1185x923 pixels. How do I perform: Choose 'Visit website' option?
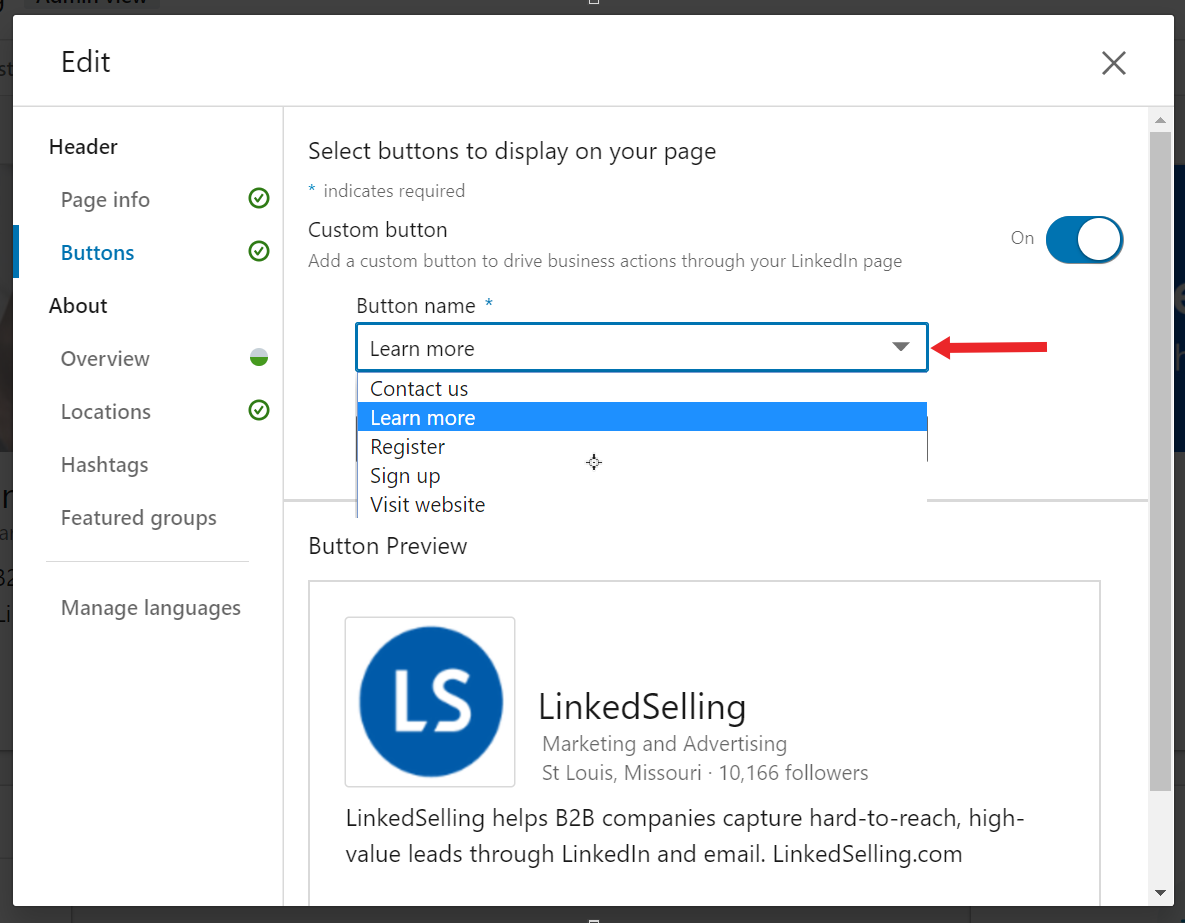point(642,504)
